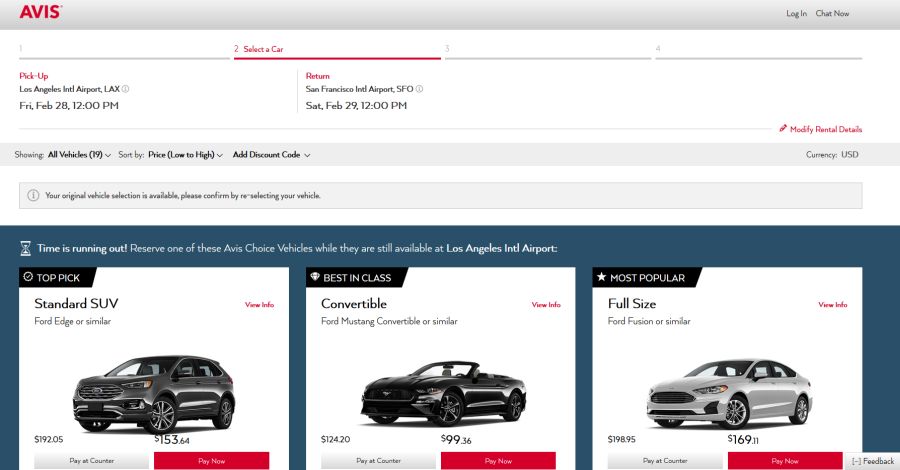This screenshot has height=470, width=900.
Task: Click the Top Pick checkmark badge icon
Action: (28, 277)
